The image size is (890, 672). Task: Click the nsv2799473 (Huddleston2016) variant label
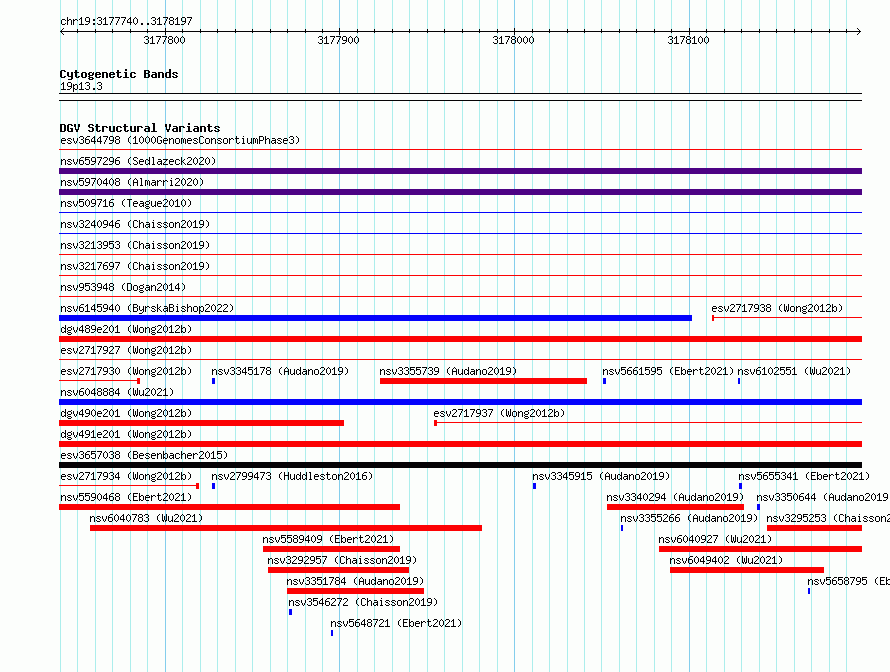(292, 476)
